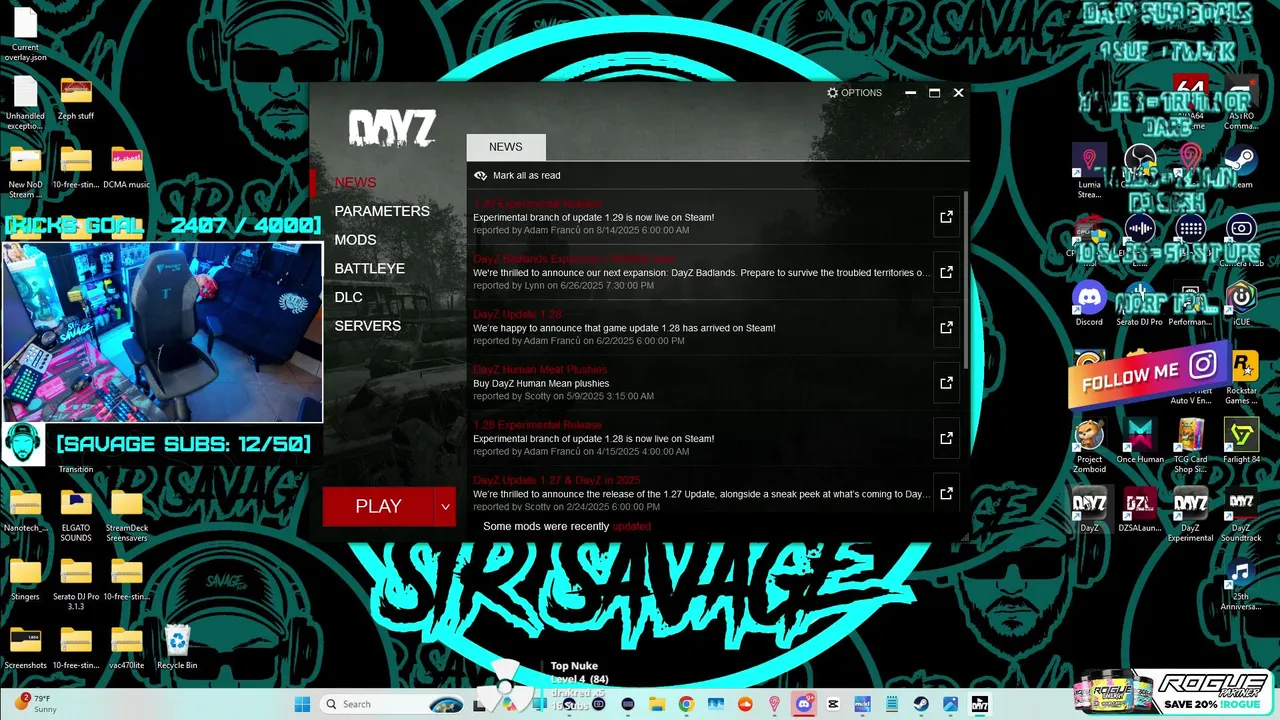1280x720 pixels.
Task: Open the weather widget showing 79°F
Action: click(36, 703)
